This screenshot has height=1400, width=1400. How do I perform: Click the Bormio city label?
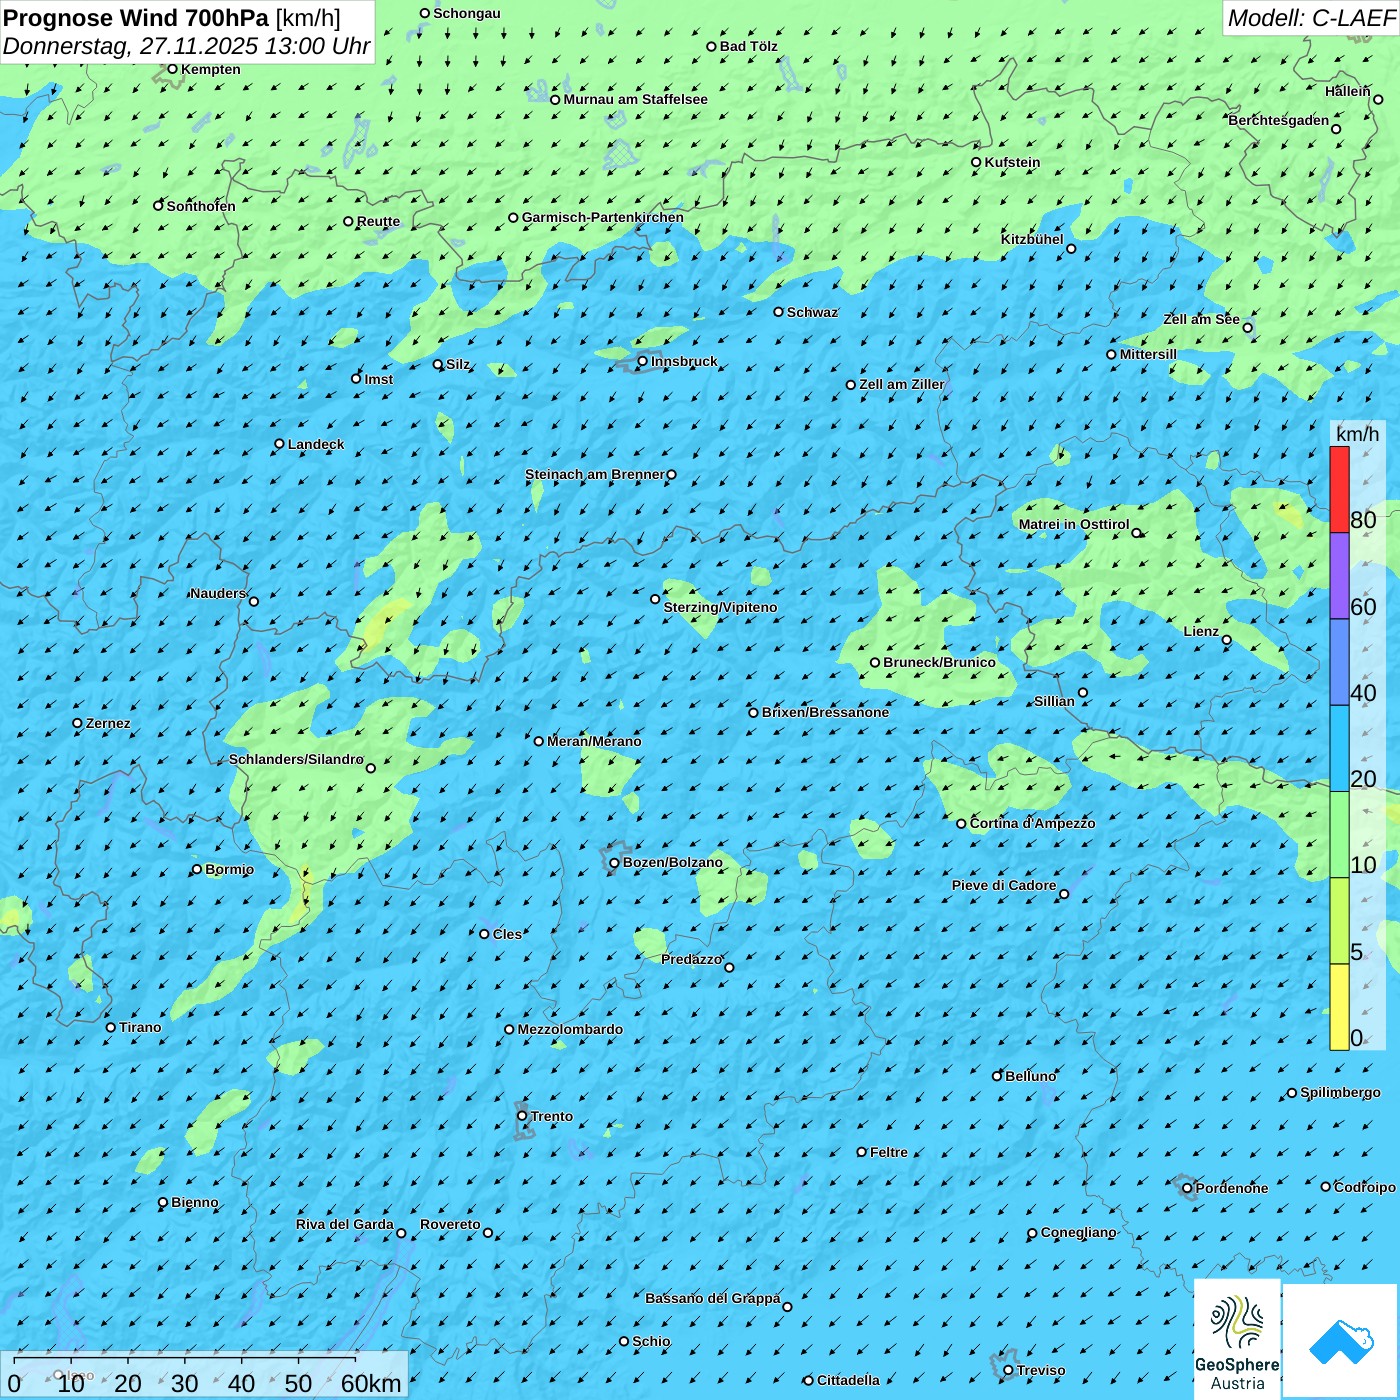(229, 869)
